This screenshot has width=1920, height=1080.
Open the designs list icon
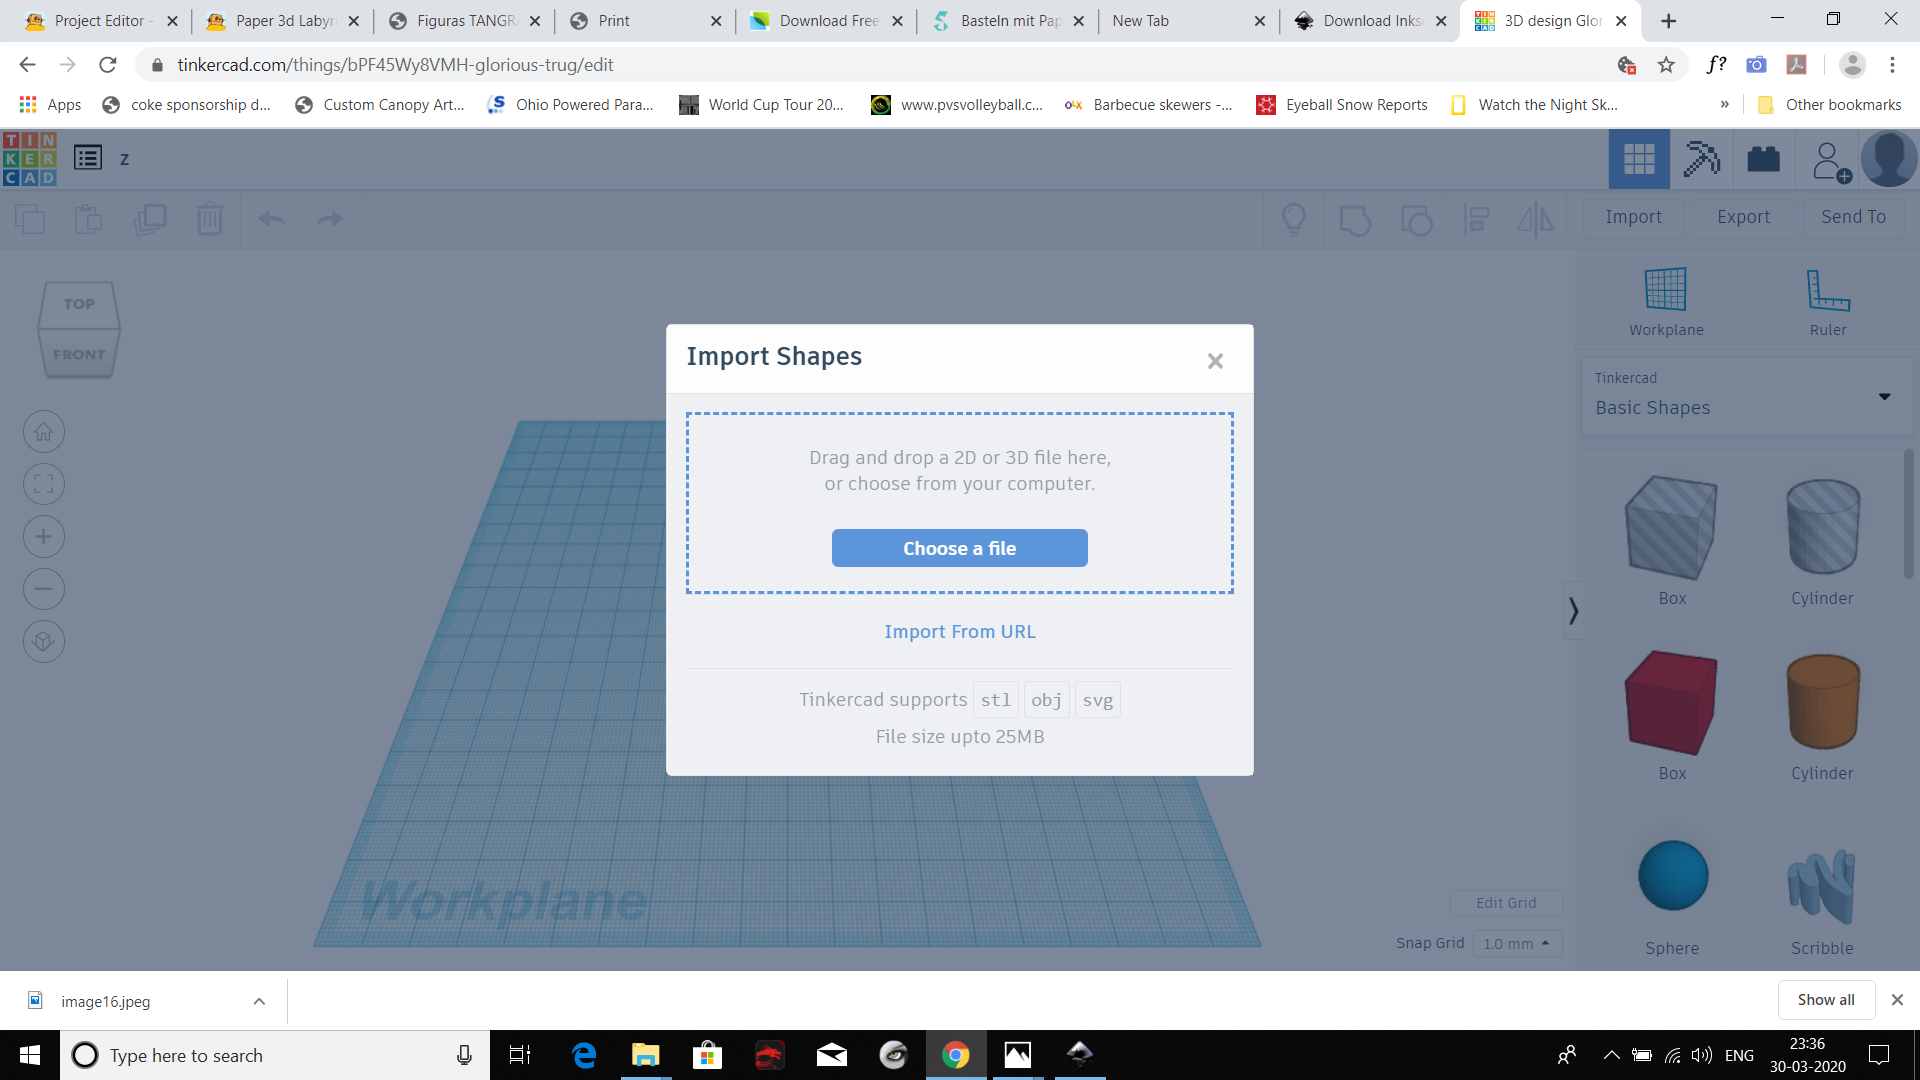88,158
